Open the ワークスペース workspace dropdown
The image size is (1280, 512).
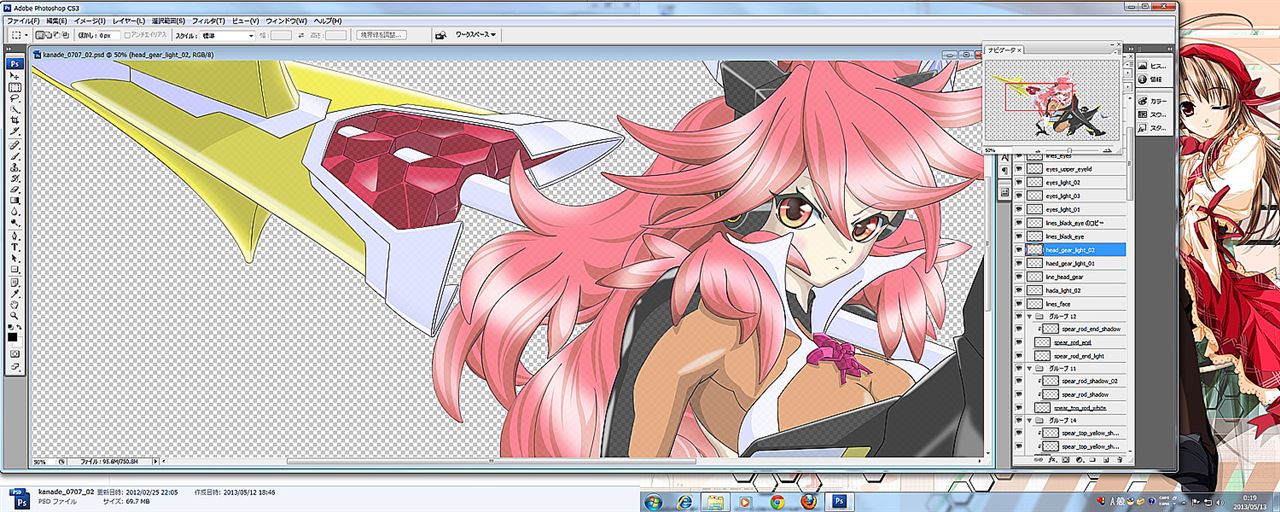[x=476, y=35]
